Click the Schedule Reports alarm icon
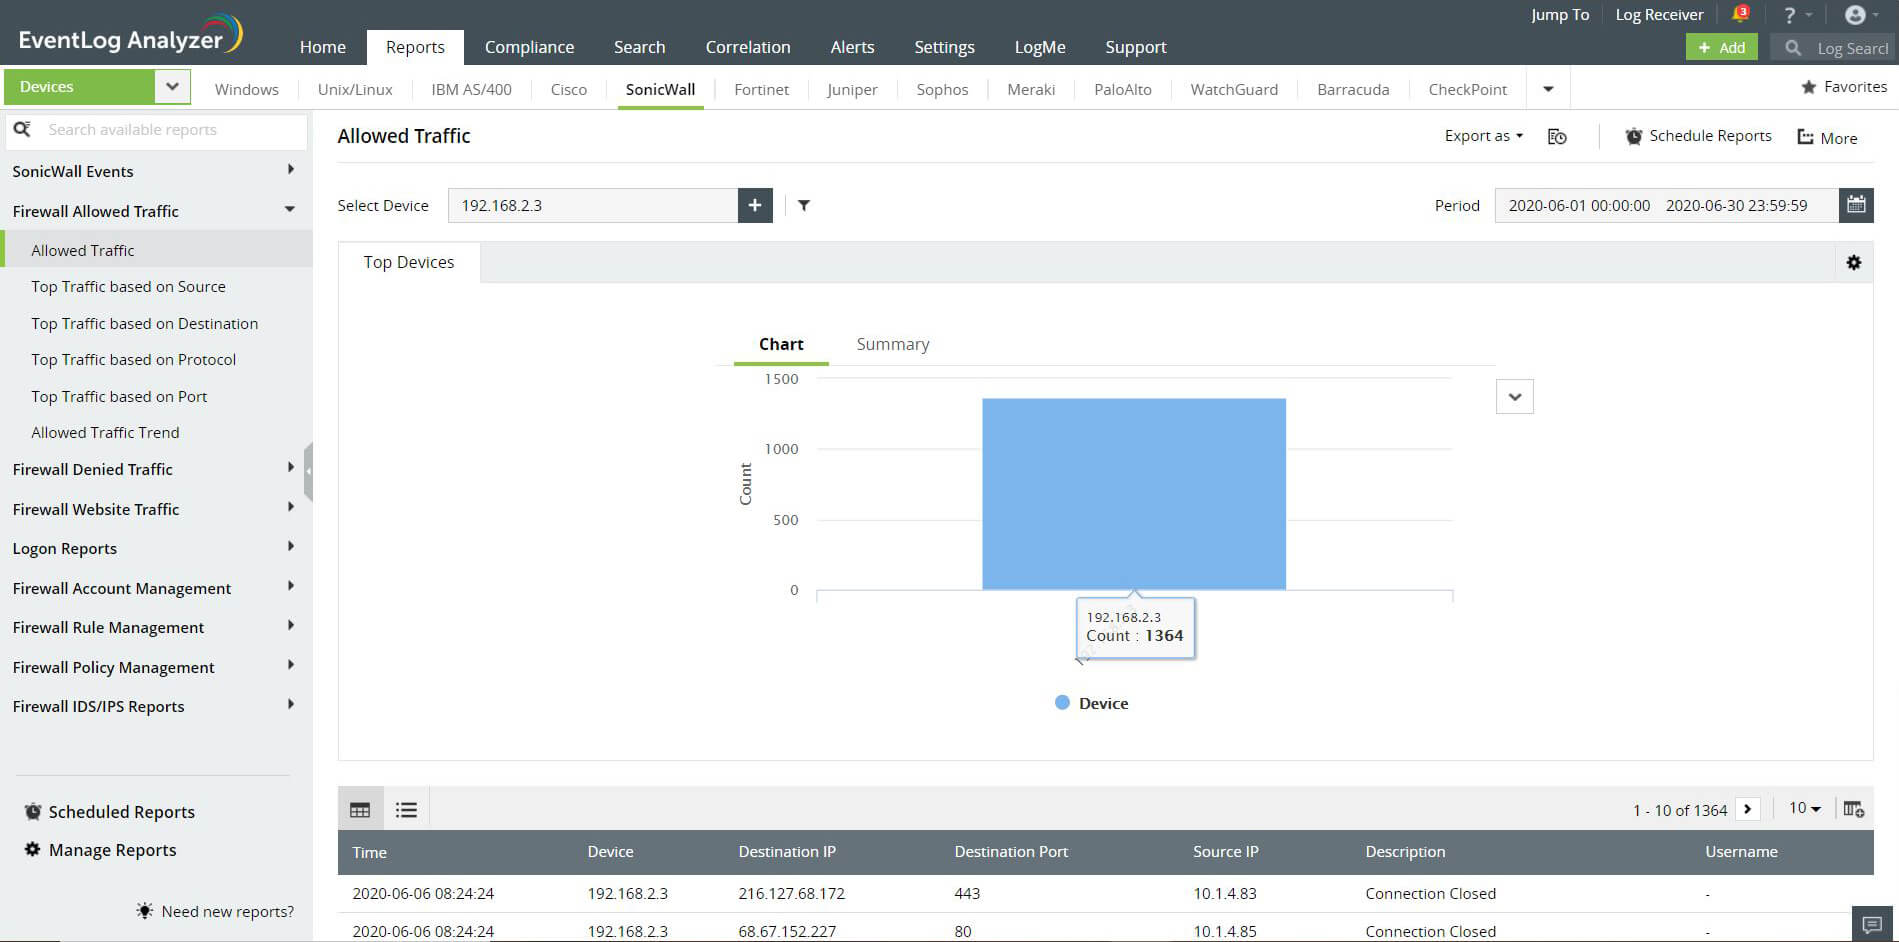Viewport: 1899px width, 942px height. 1633,136
